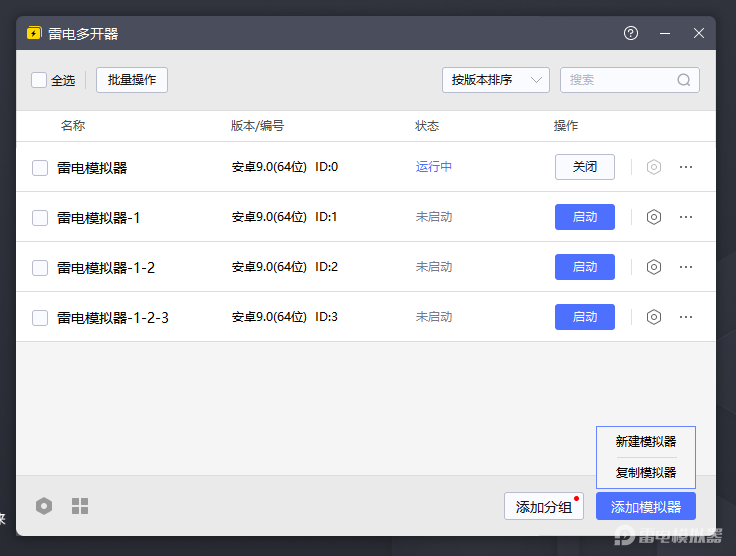Image resolution: width=736 pixels, height=556 pixels.
Task: Choose 复制模拟器 from the popup menu
Action: [646, 472]
